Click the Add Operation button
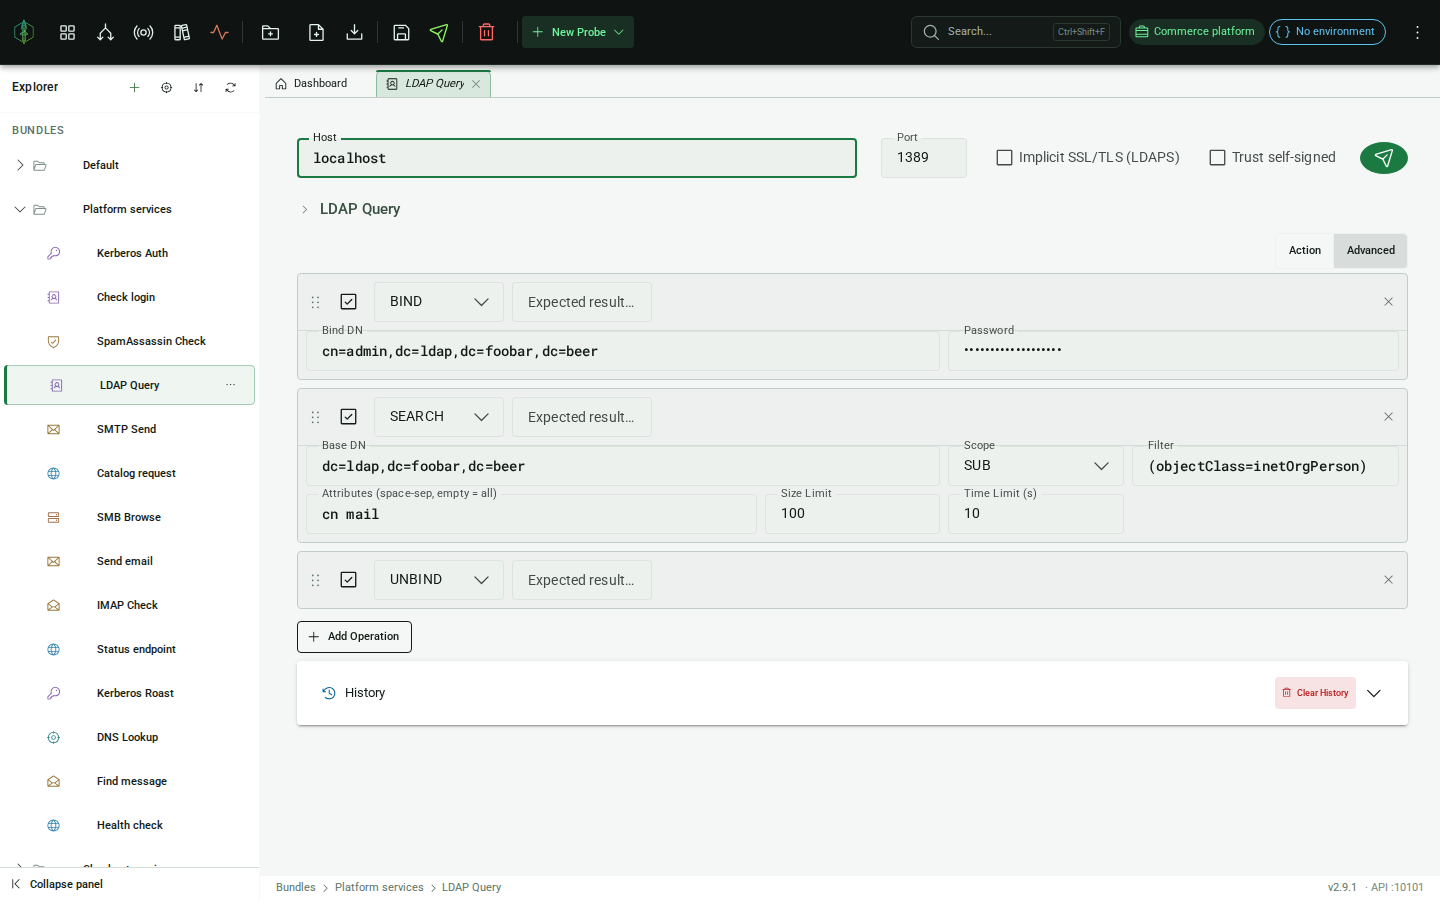The image size is (1440, 900). tap(354, 637)
